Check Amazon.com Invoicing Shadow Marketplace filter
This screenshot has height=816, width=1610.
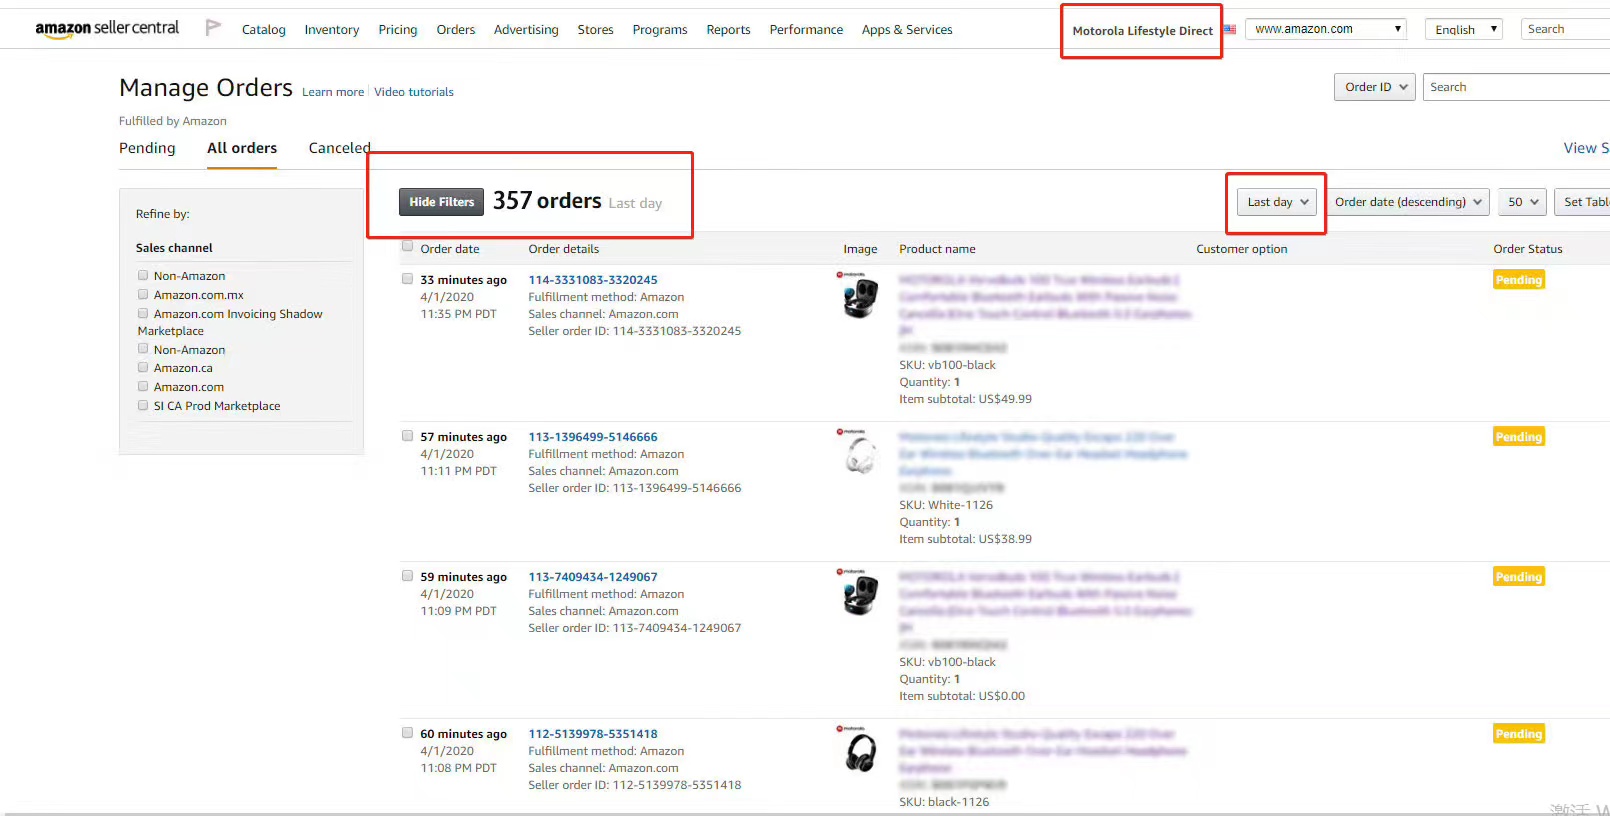[x=143, y=313]
